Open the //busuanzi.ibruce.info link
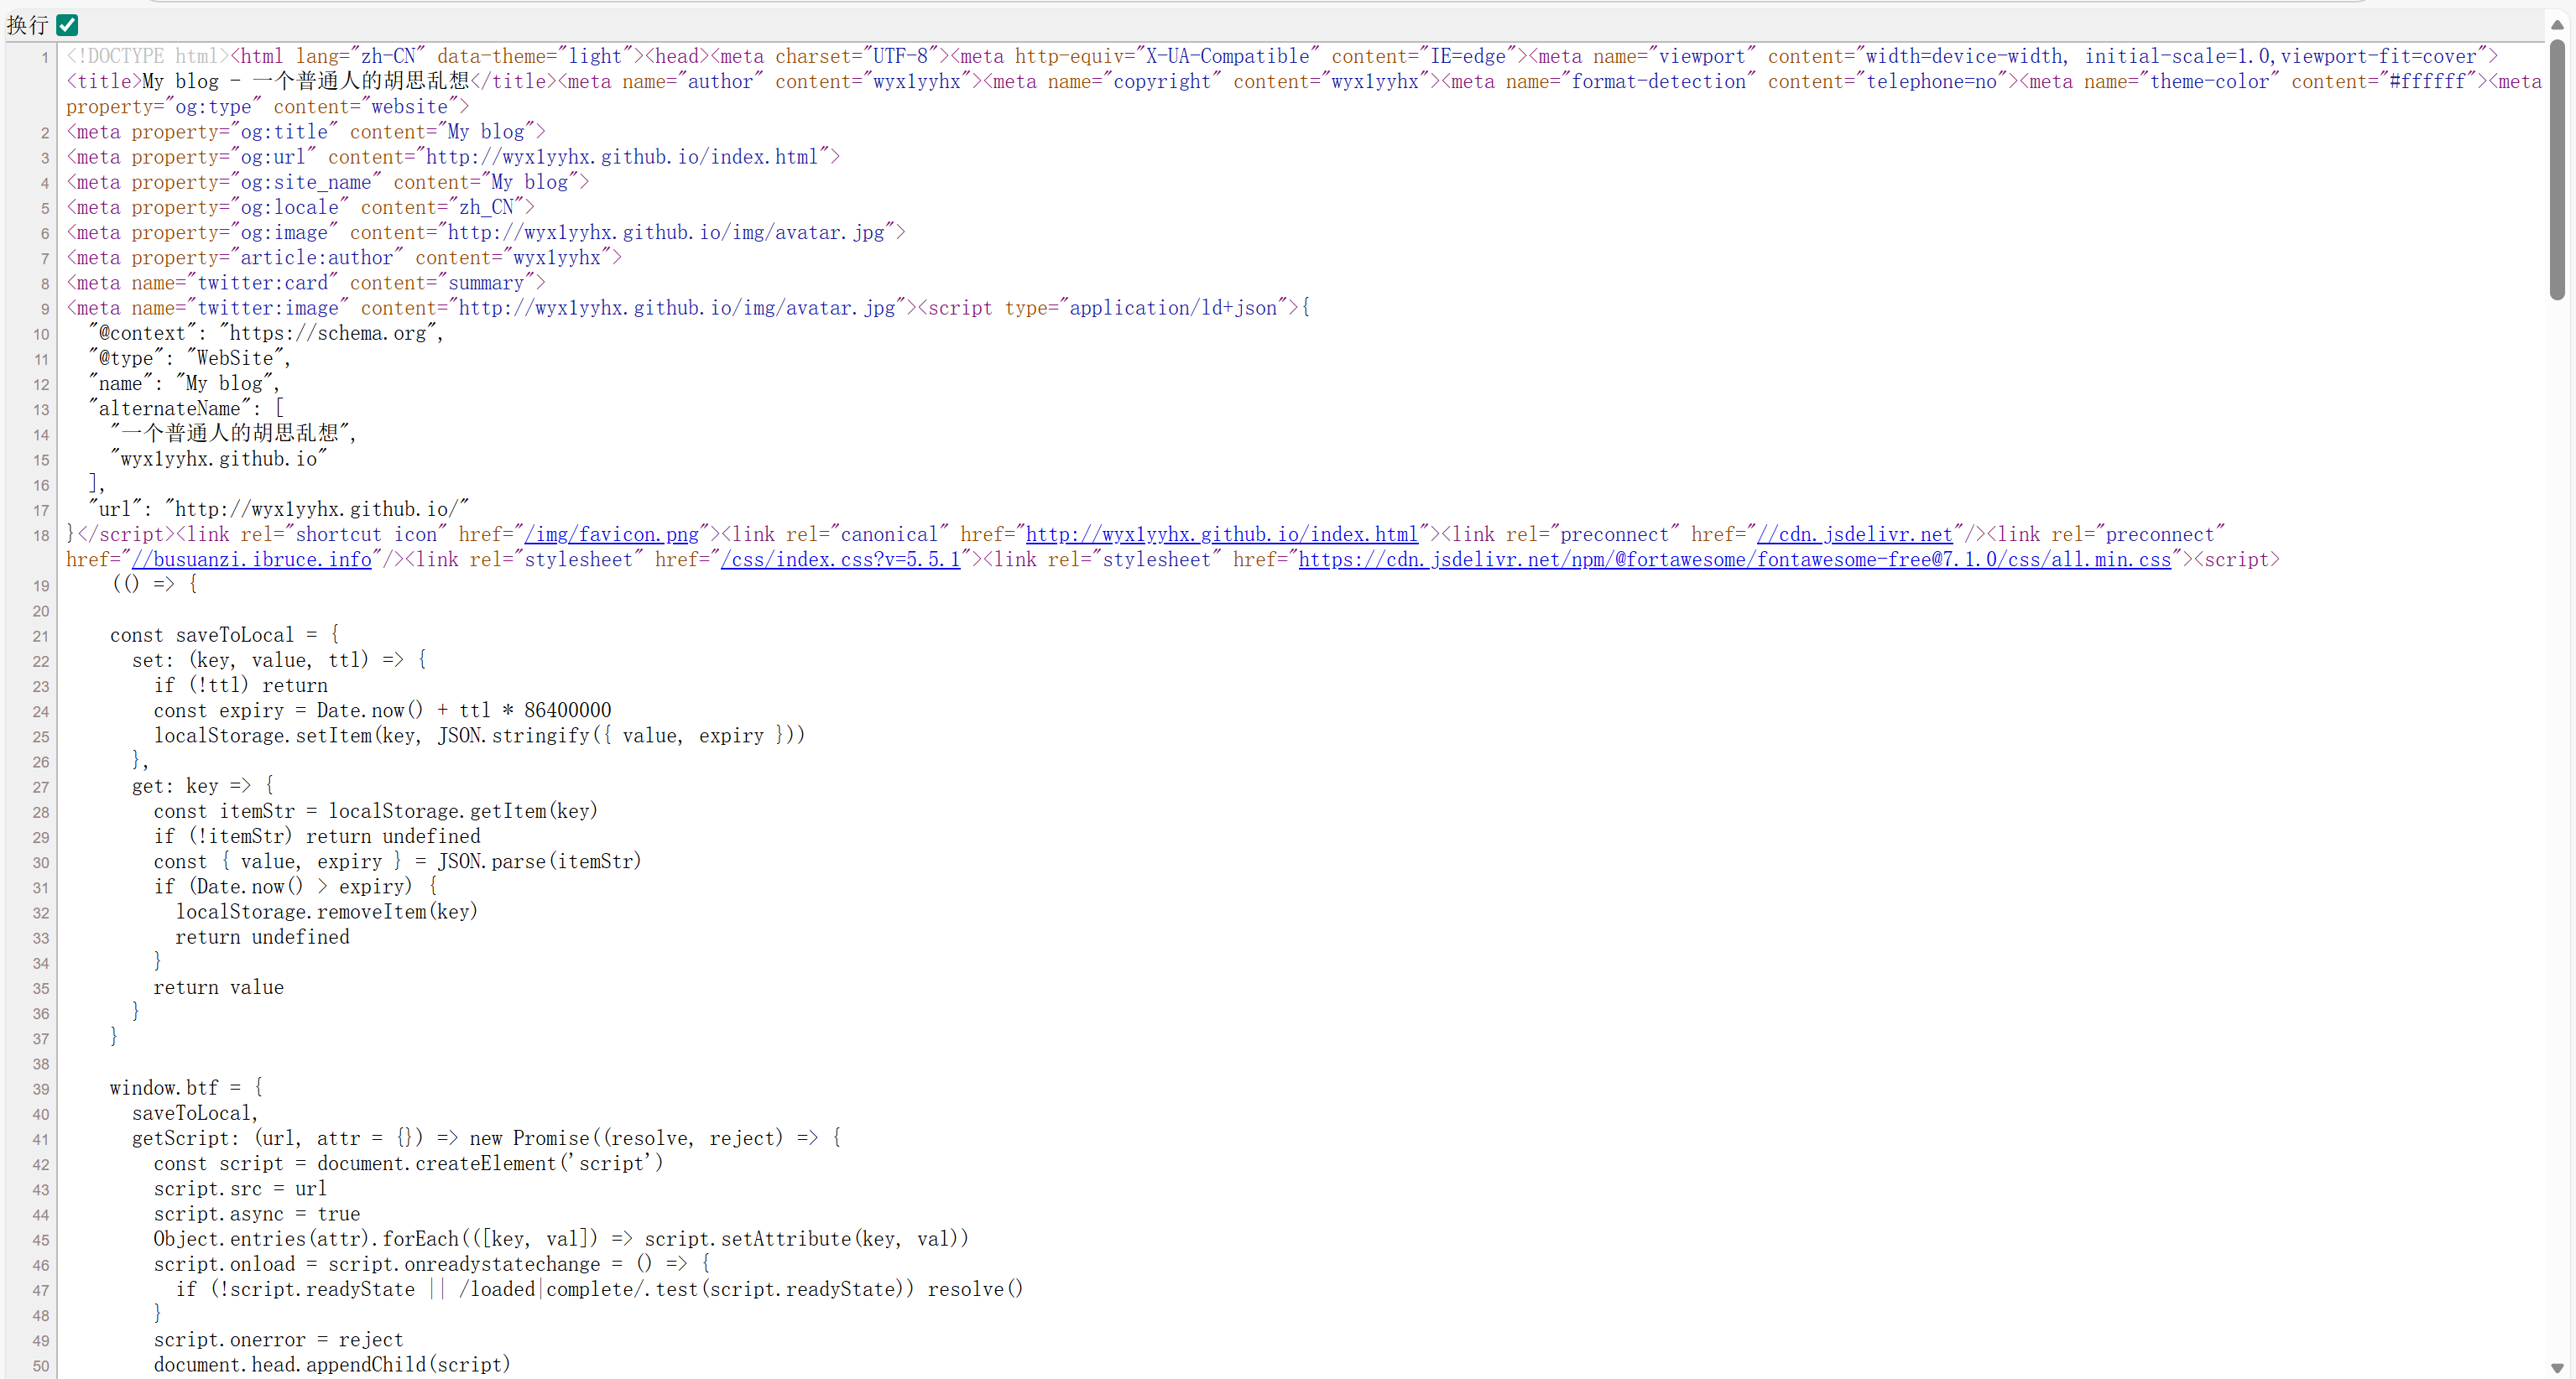Viewport: 2576px width, 1379px height. pos(252,560)
